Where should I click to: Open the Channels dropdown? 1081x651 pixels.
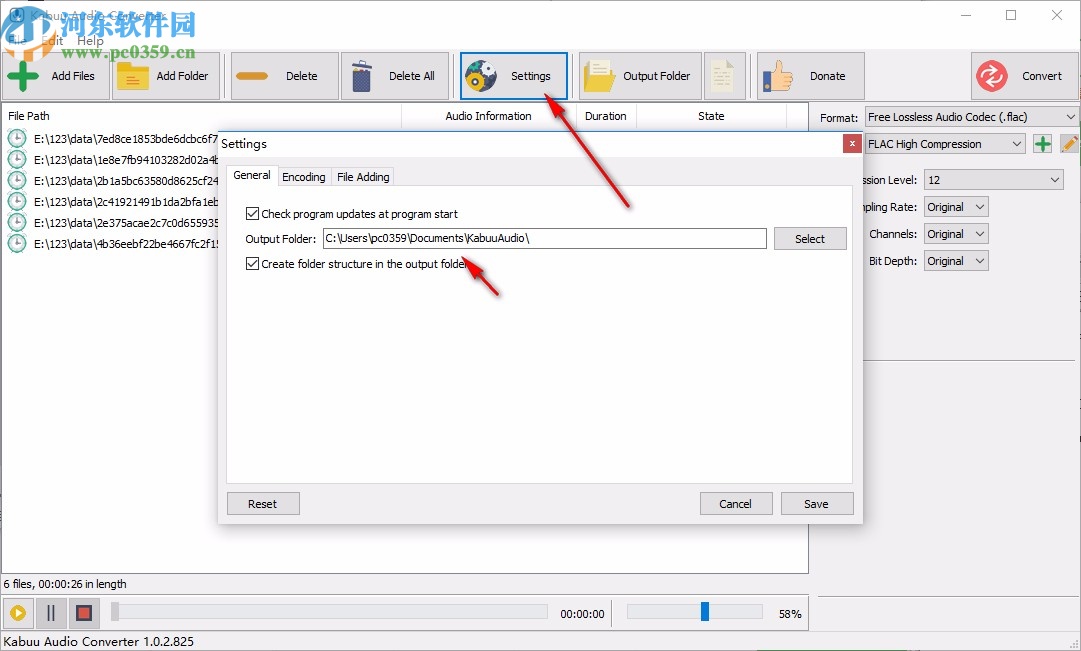pyautogui.click(x=956, y=234)
